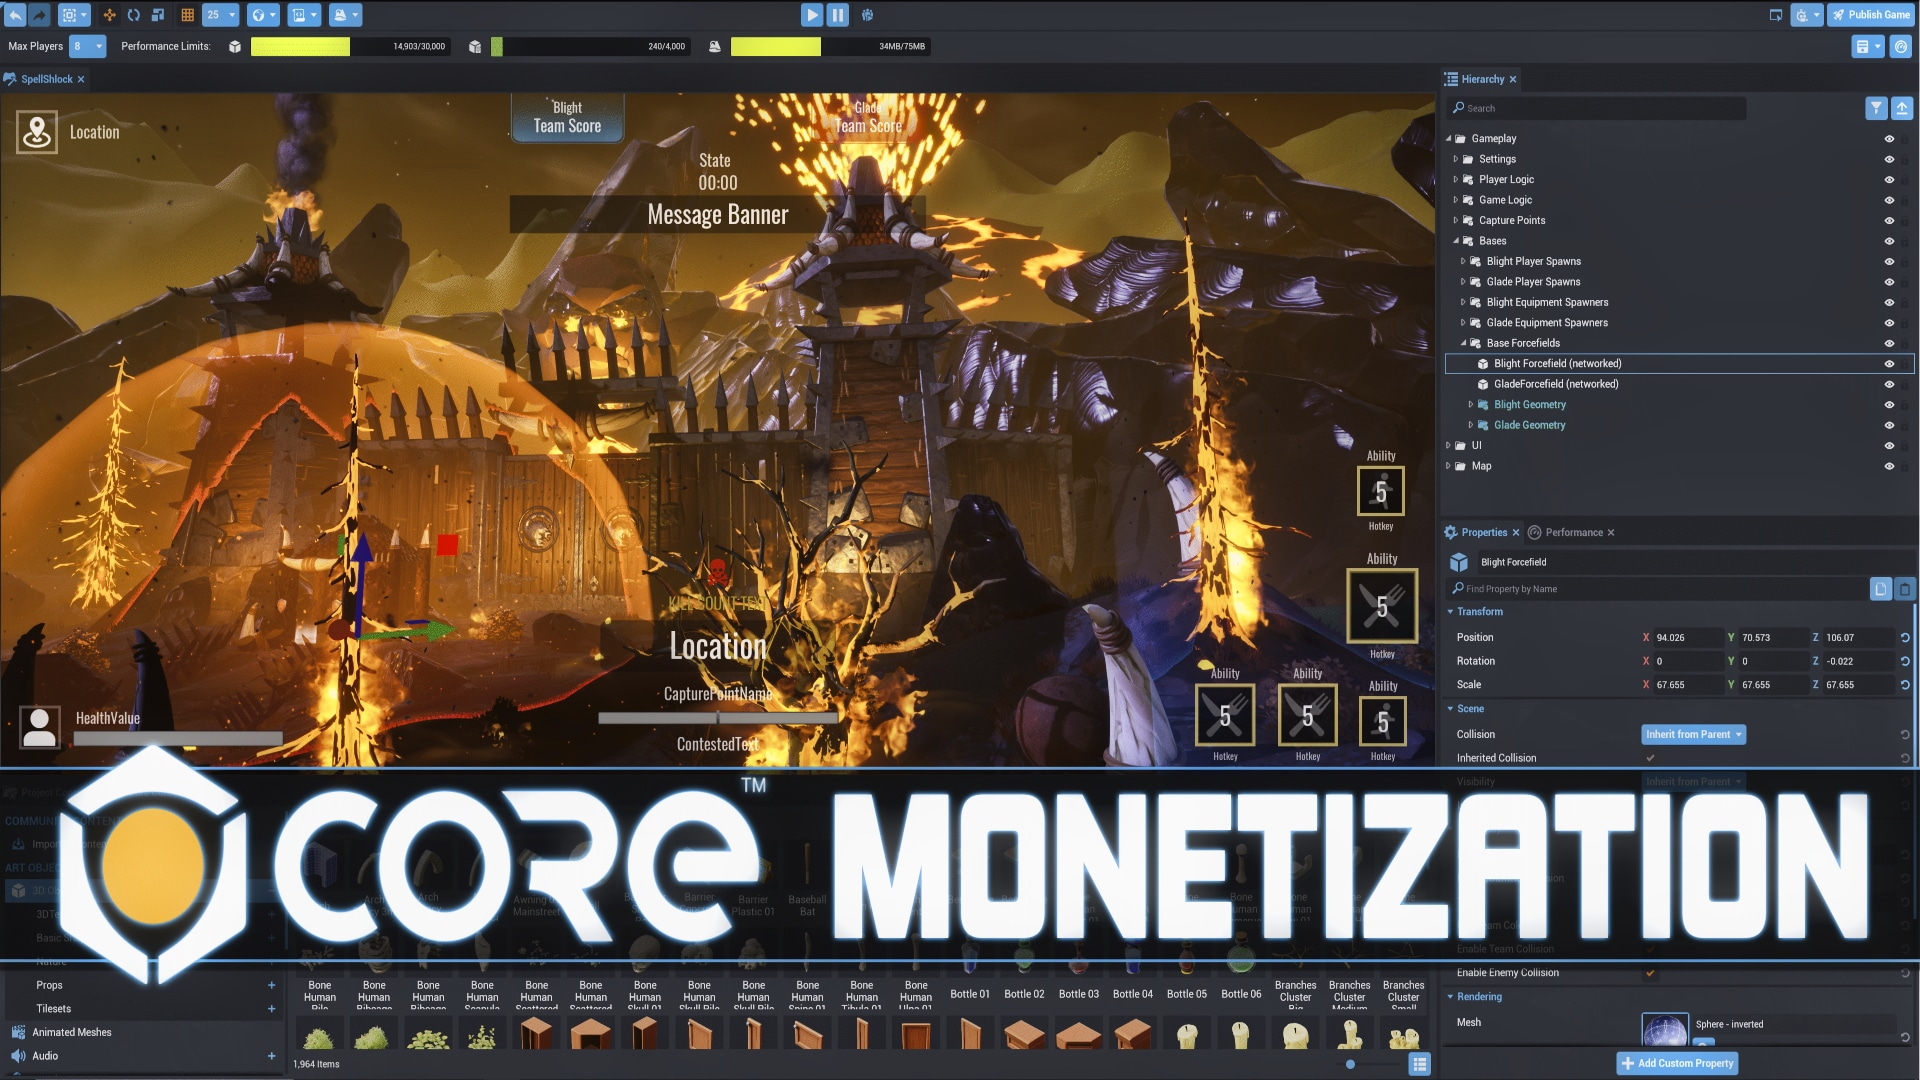
Task: Click the Hierarchy collapse-all upload icon
Action: pos(1902,108)
